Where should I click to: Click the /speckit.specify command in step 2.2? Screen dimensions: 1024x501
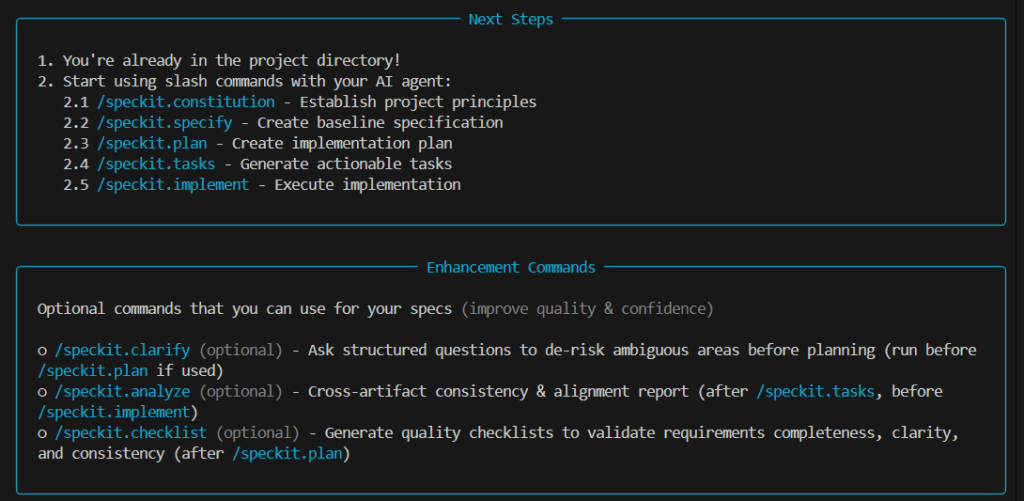click(165, 123)
